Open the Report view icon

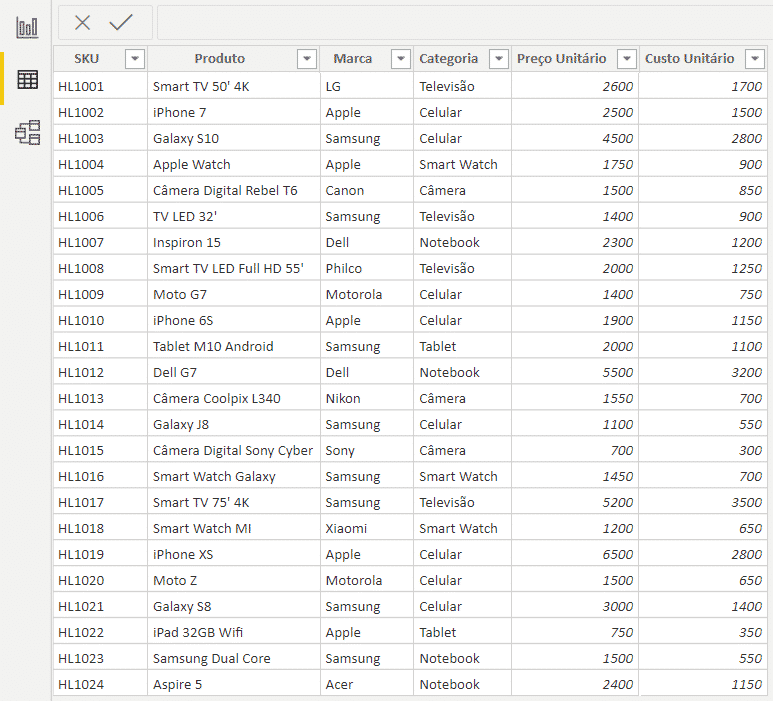coord(27,27)
